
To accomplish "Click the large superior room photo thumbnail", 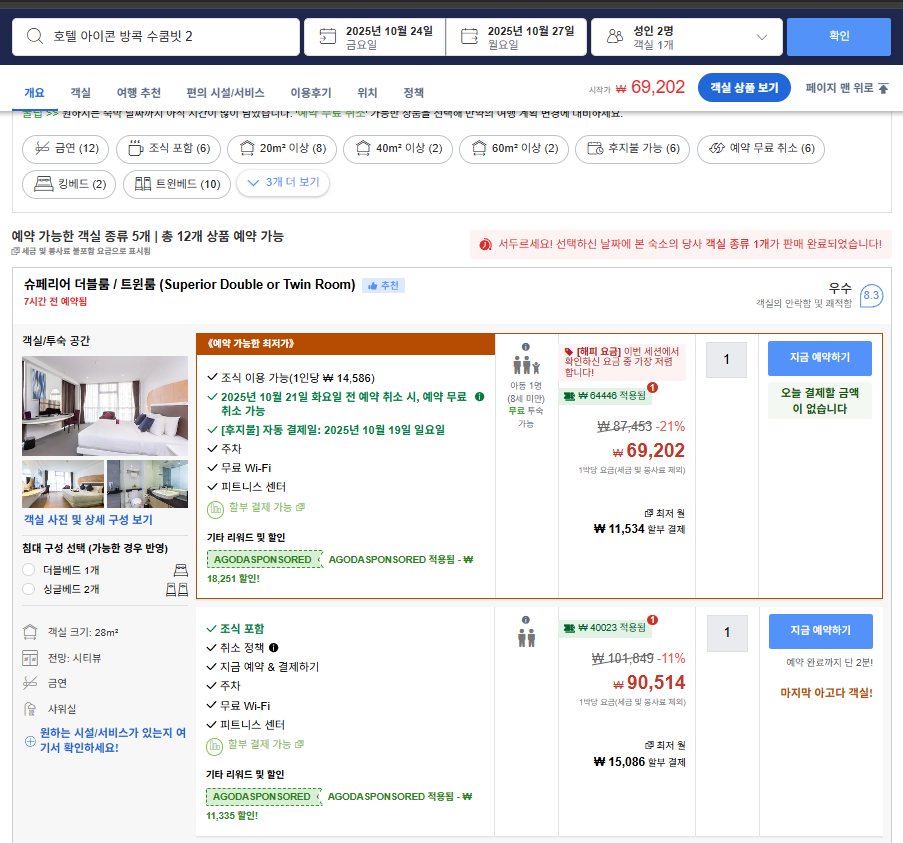I will point(104,405).
